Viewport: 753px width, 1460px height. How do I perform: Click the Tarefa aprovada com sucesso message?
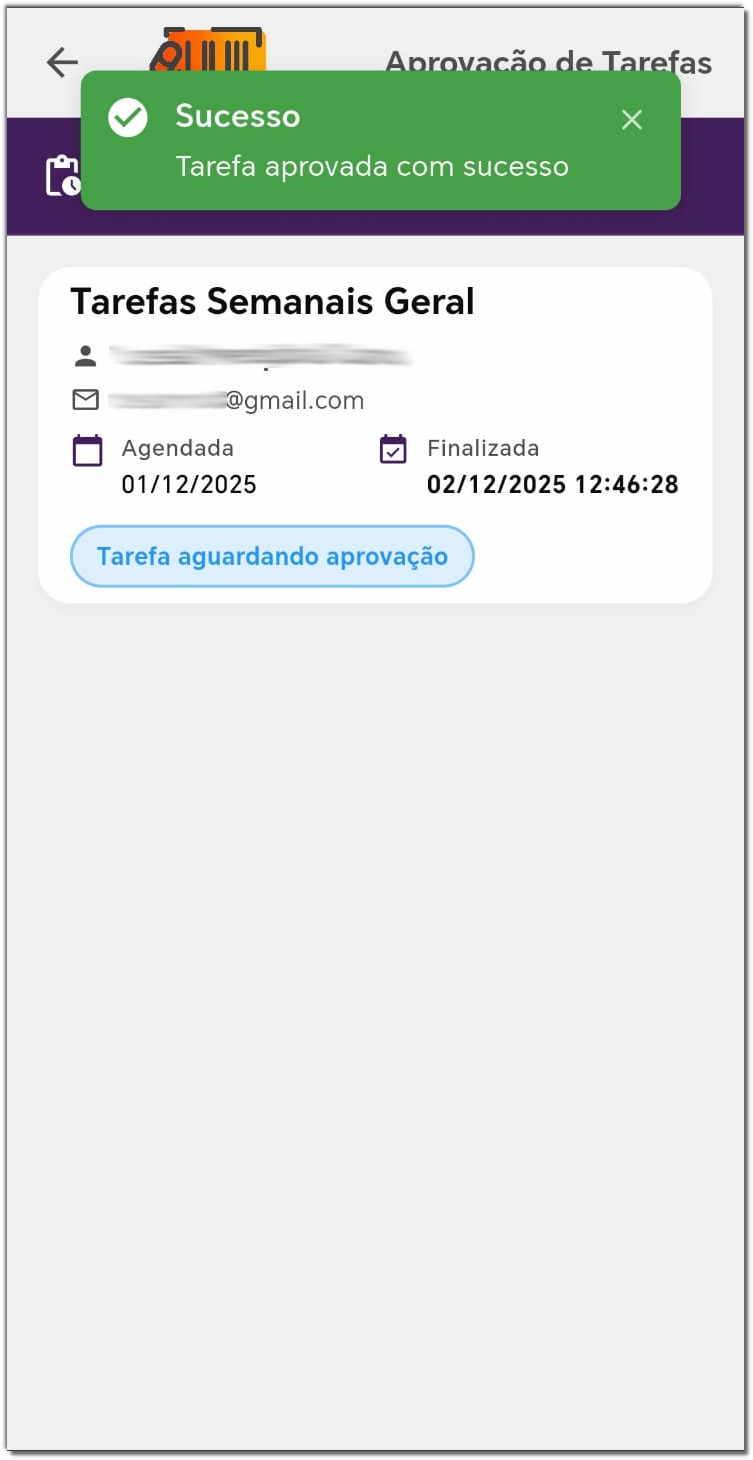click(372, 166)
